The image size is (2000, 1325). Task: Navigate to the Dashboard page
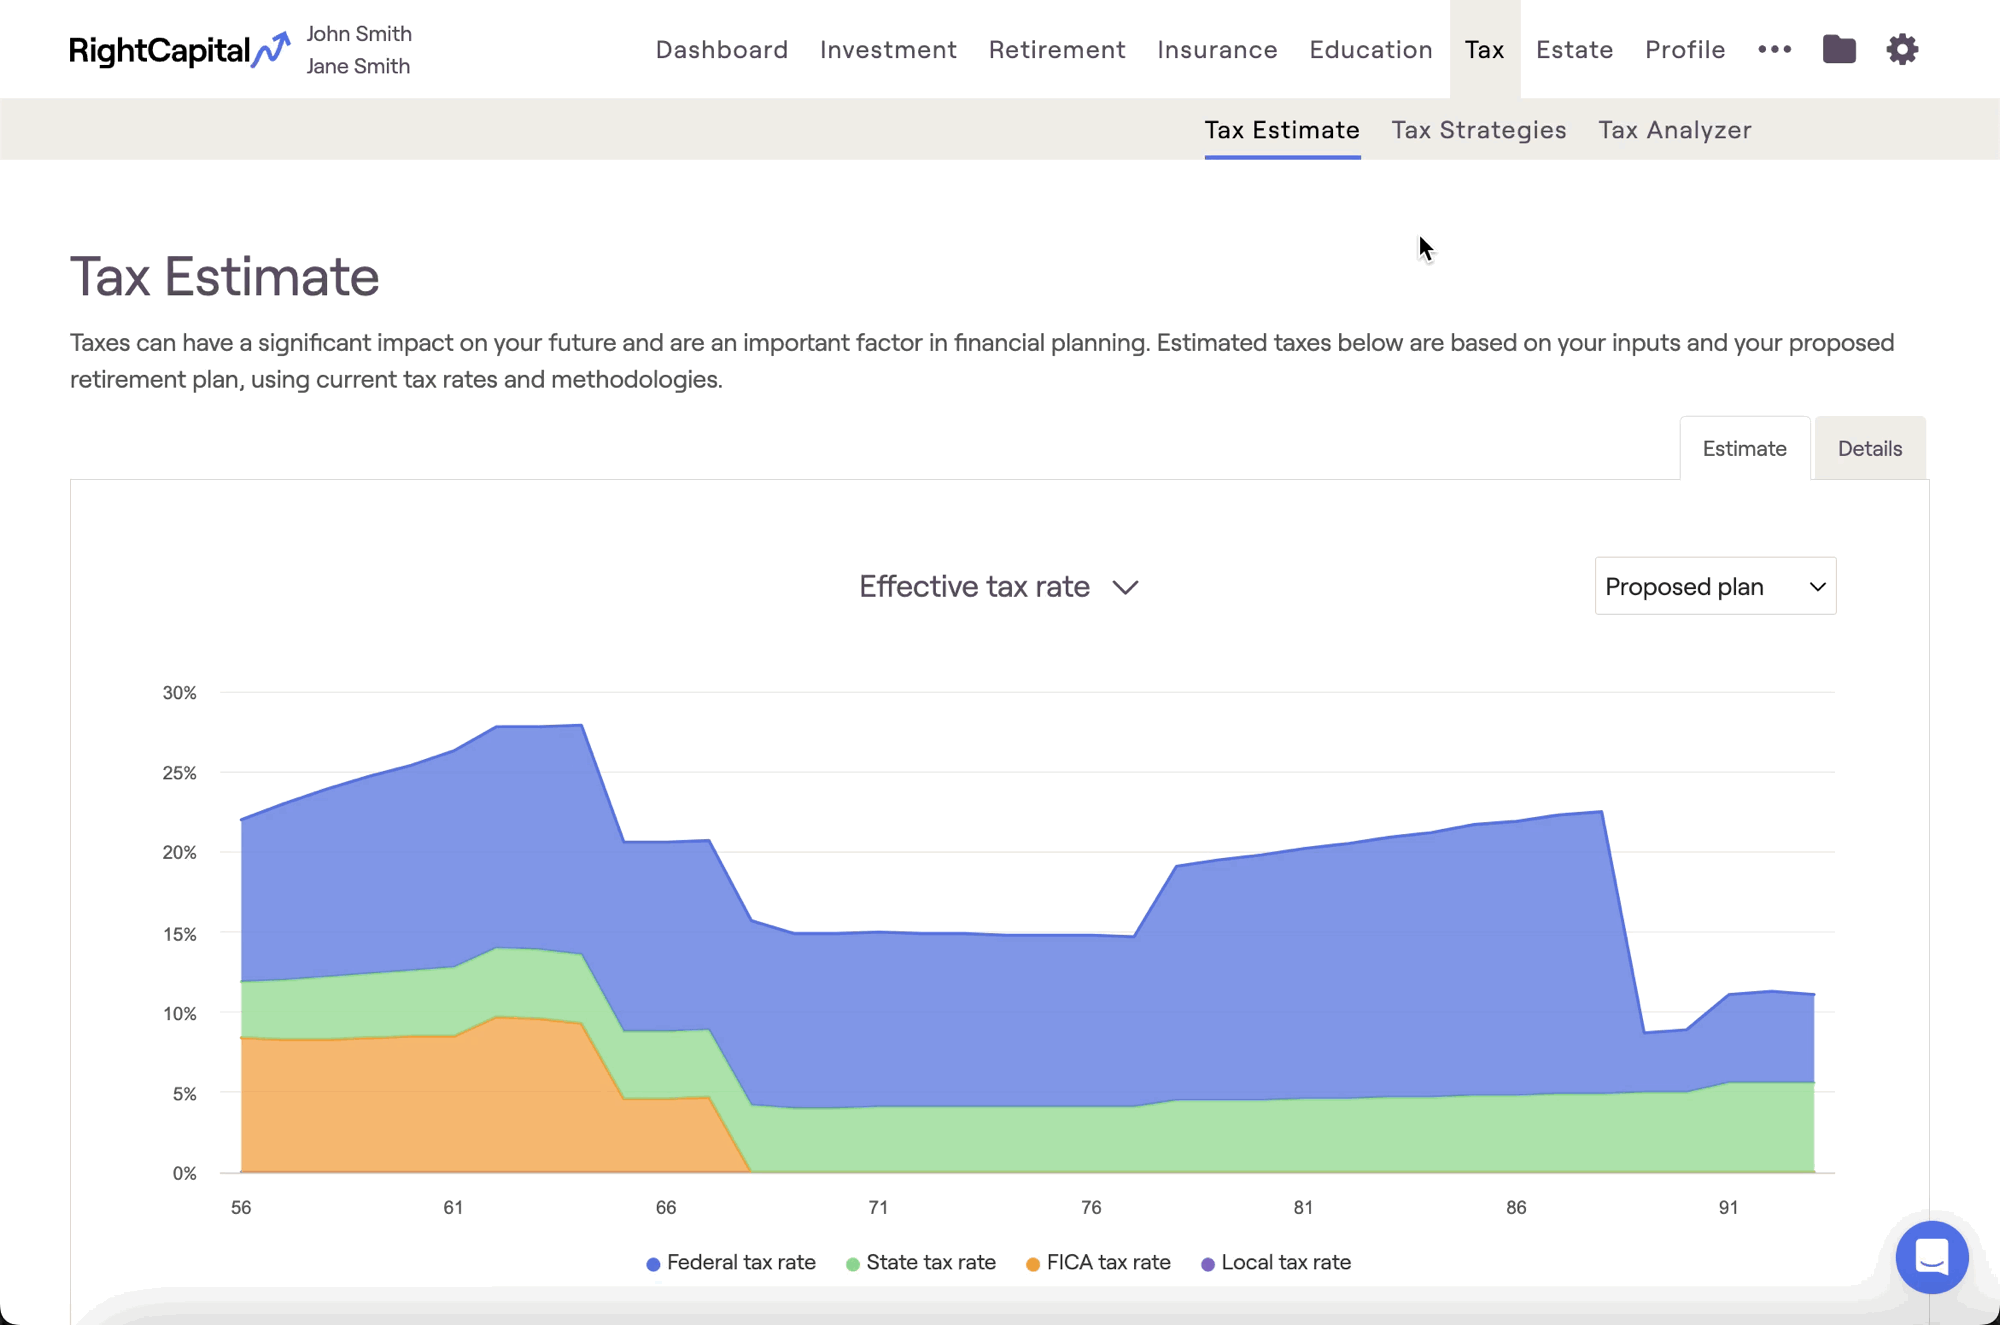(x=721, y=50)
